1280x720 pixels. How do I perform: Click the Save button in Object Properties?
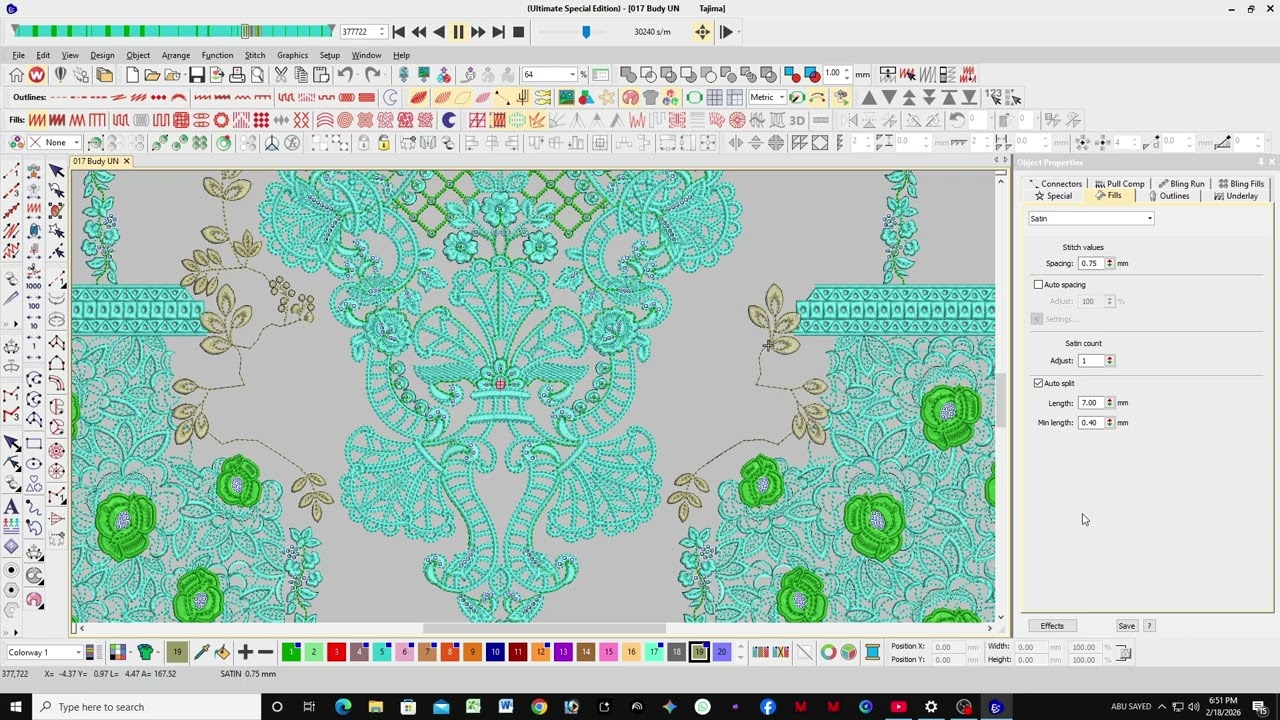pos(1126,626)
